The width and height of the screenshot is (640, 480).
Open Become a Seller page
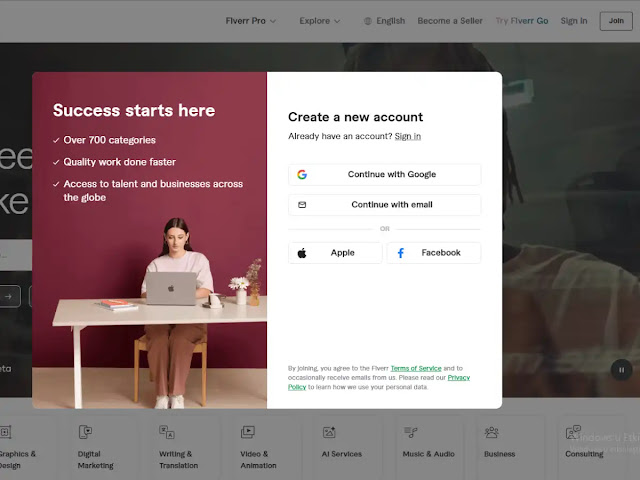pos(450,21)
